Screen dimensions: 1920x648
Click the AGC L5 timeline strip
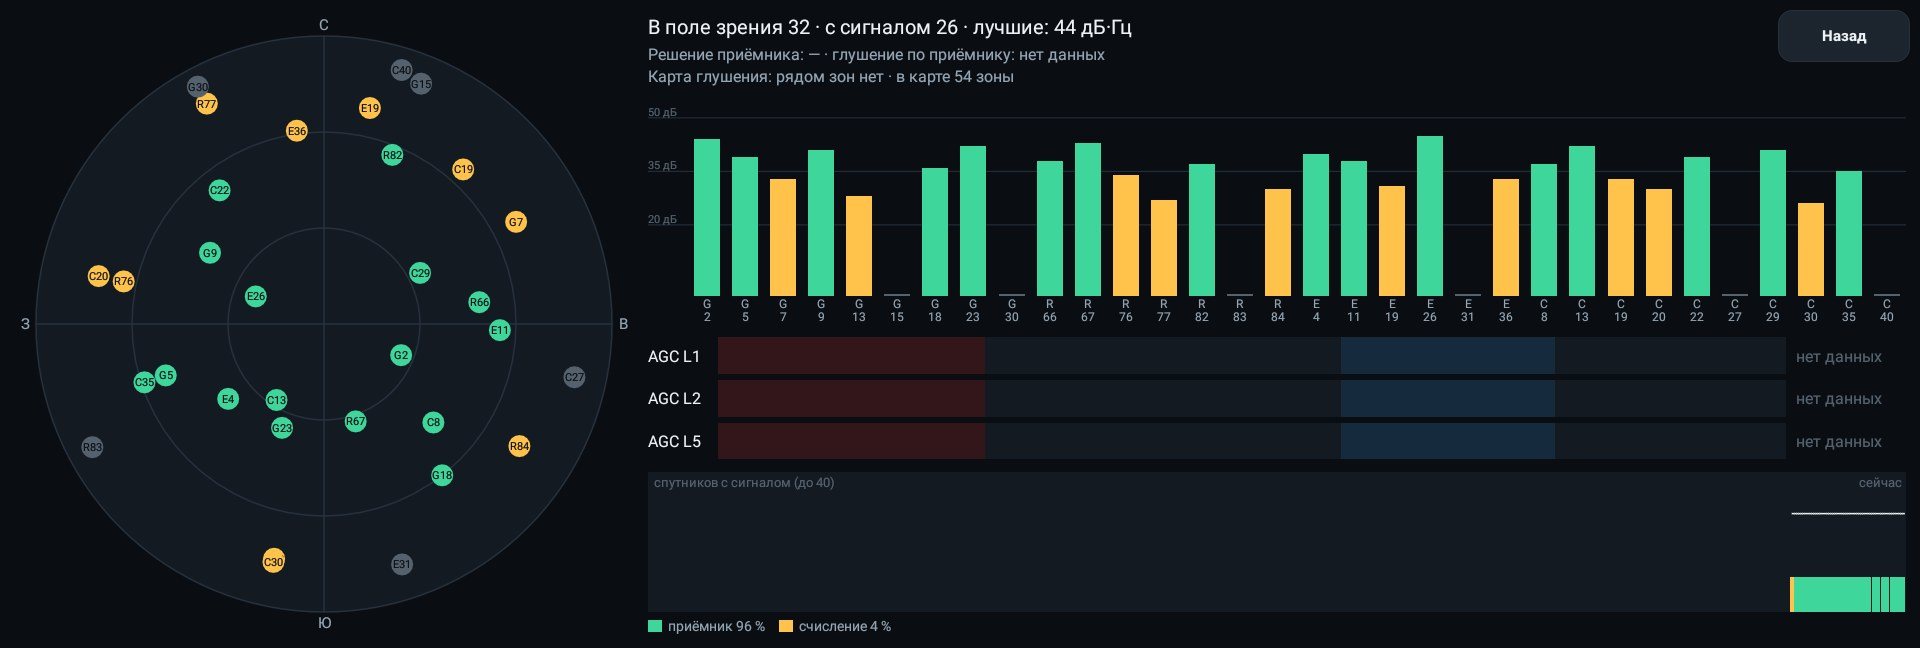[1252, 441]
